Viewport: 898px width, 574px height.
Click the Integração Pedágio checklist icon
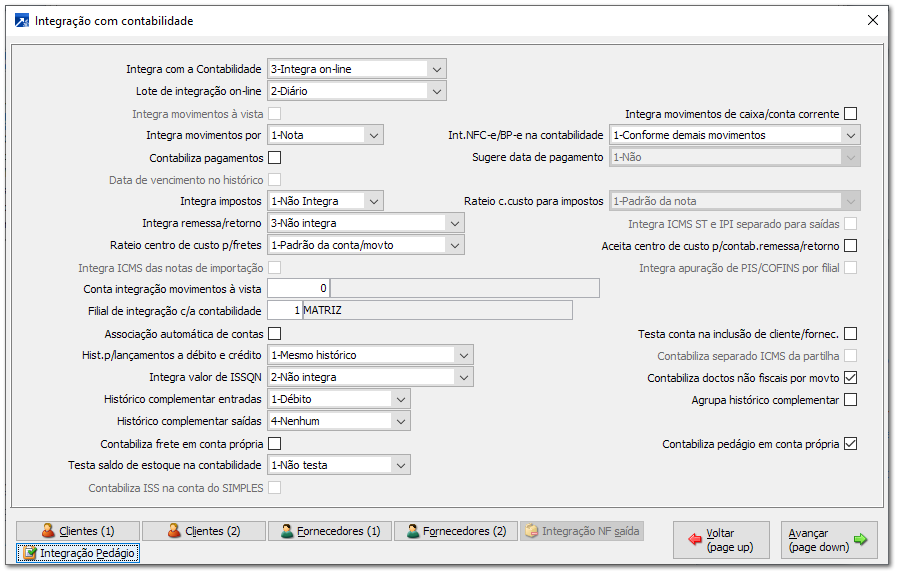[30, 553]
